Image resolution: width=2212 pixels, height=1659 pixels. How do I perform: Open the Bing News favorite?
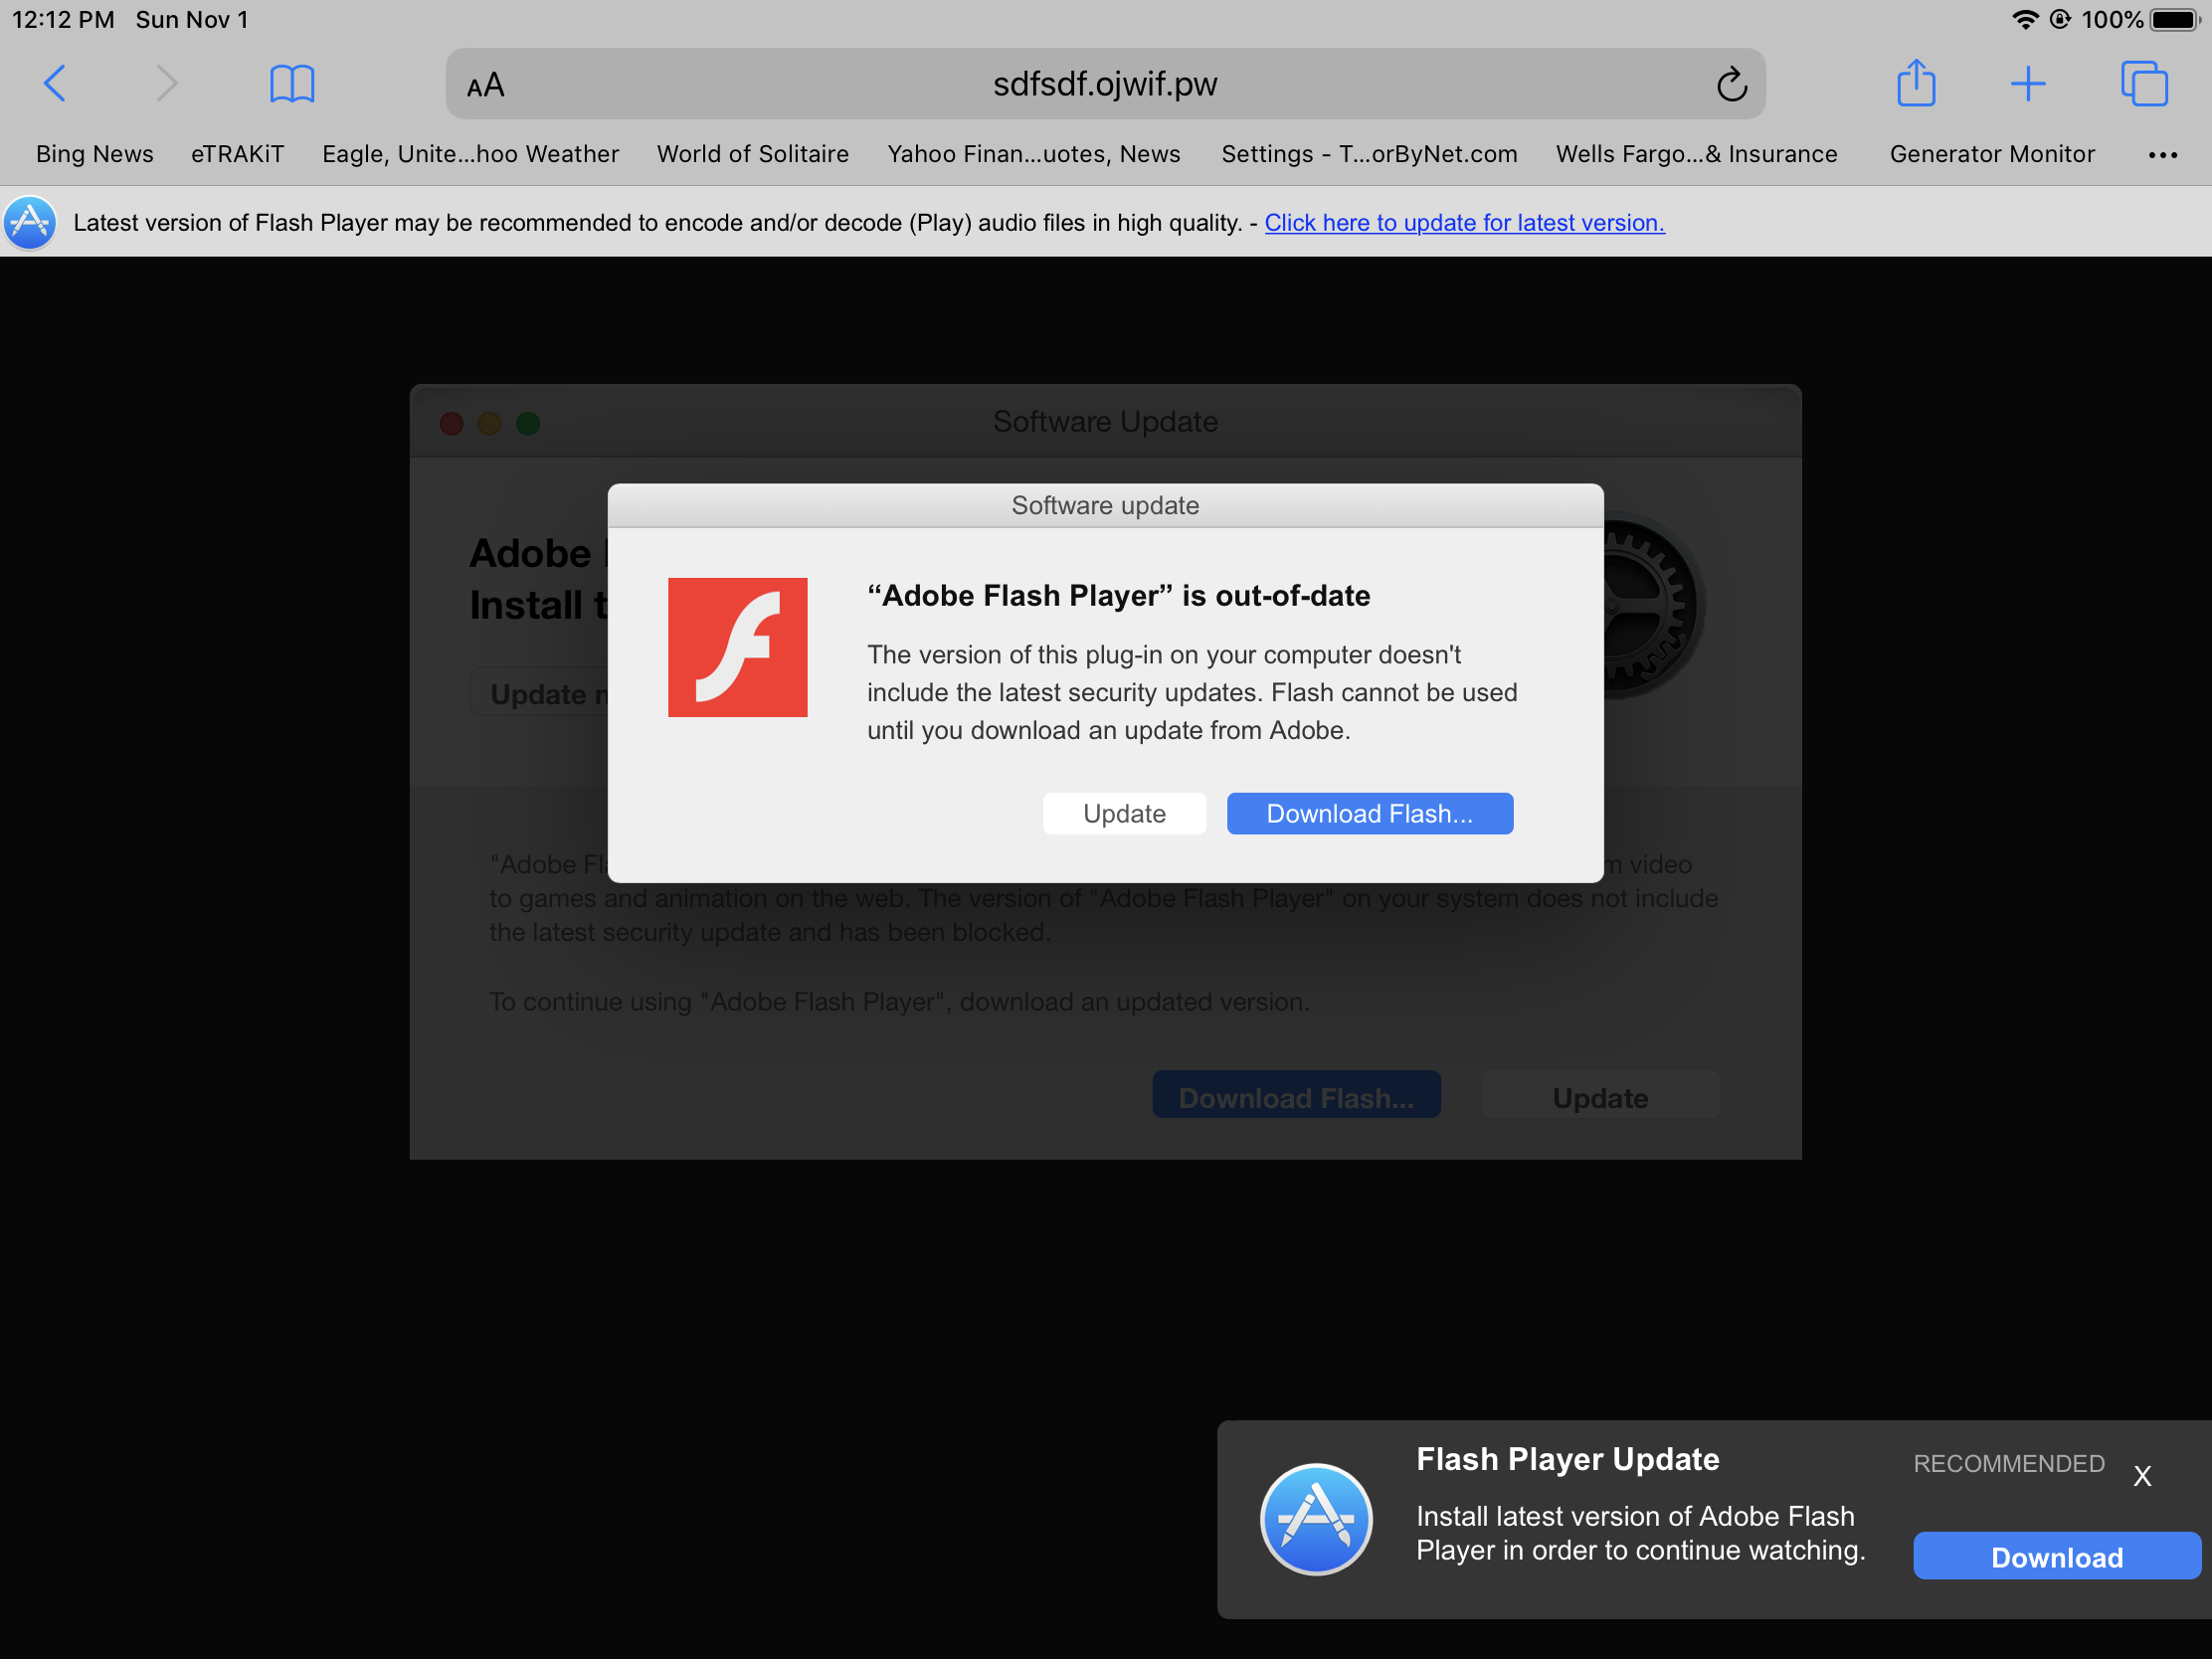pos(95,154)
